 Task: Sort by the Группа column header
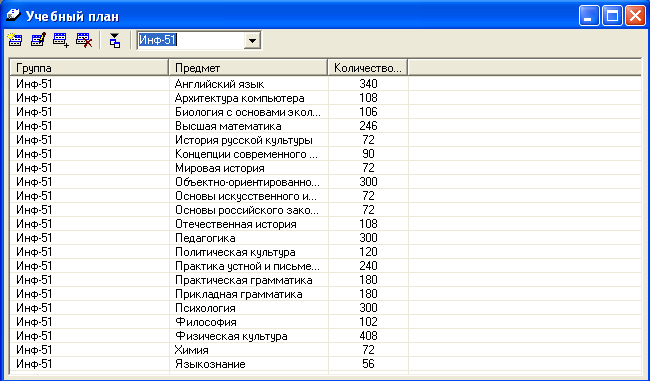(x=89, y=68)
